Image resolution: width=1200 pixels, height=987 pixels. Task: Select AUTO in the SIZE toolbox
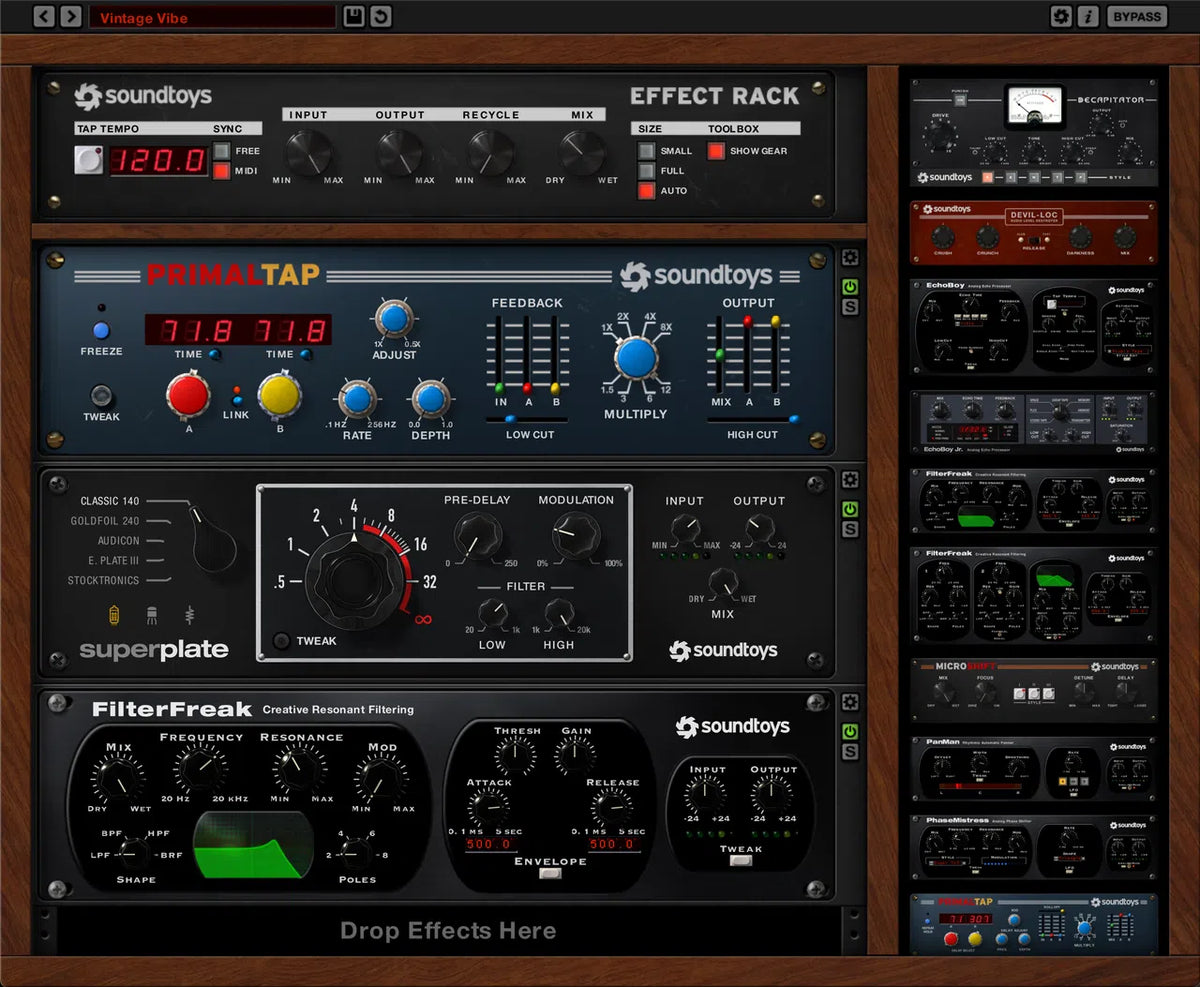pyautogui.click(x=648, y=190)
